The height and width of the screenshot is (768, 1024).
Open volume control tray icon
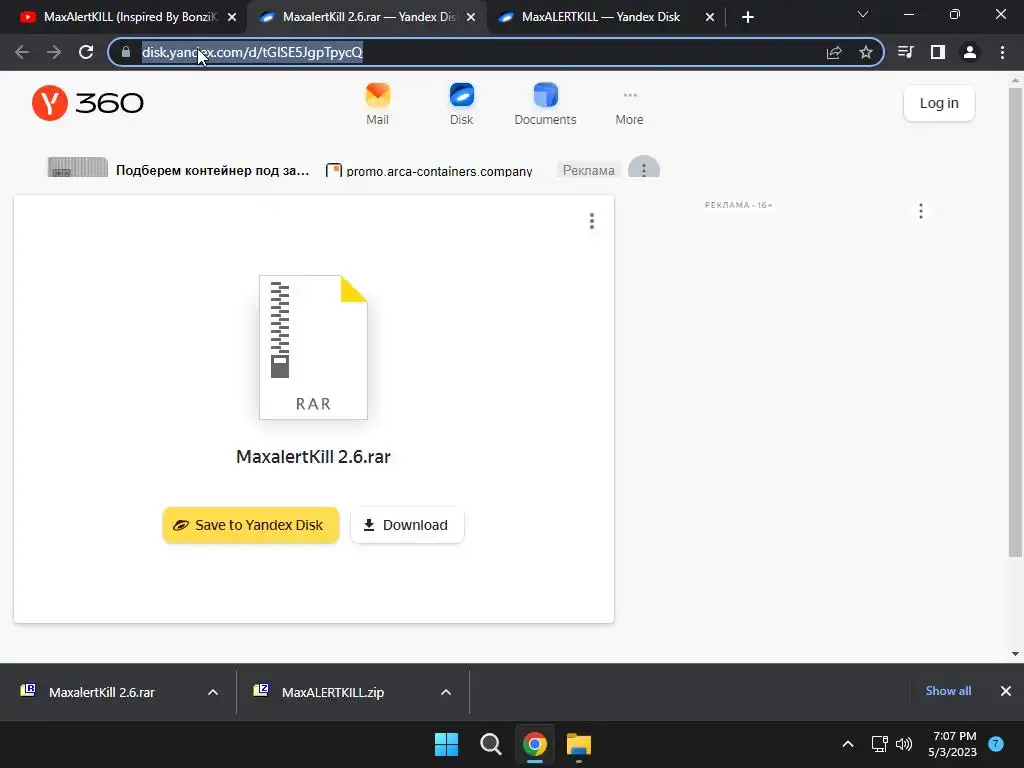pos(904,744)
